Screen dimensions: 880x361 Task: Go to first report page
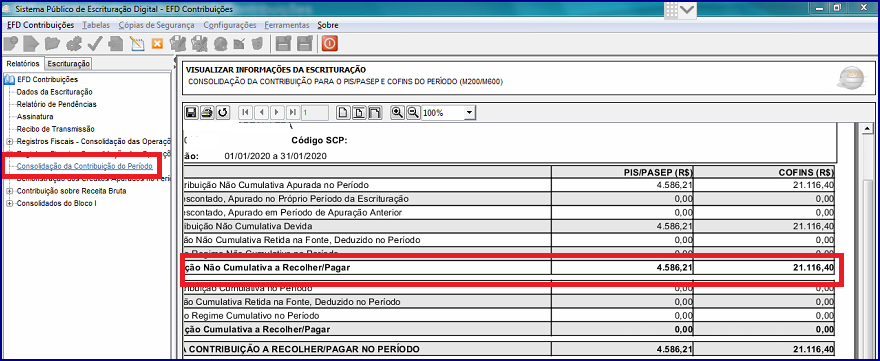[245, 113]
